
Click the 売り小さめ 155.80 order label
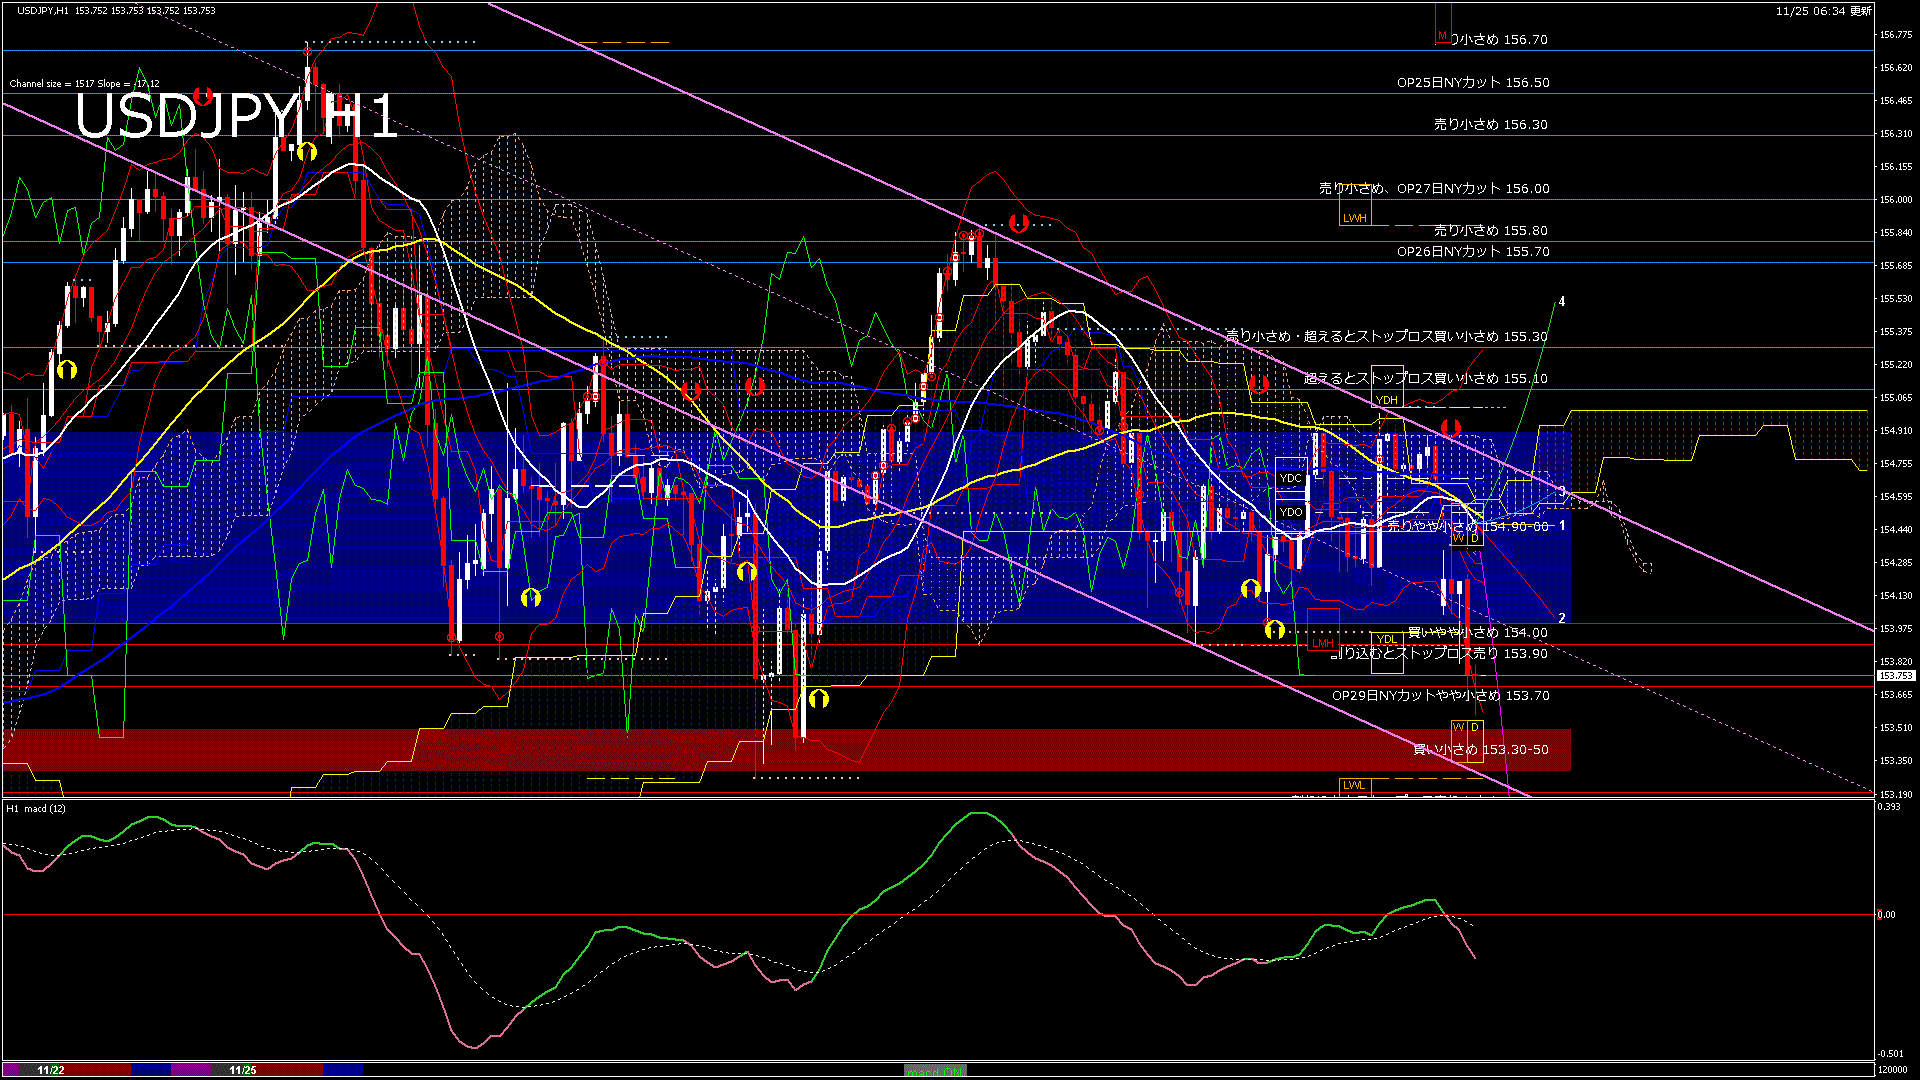(1491, 230)
